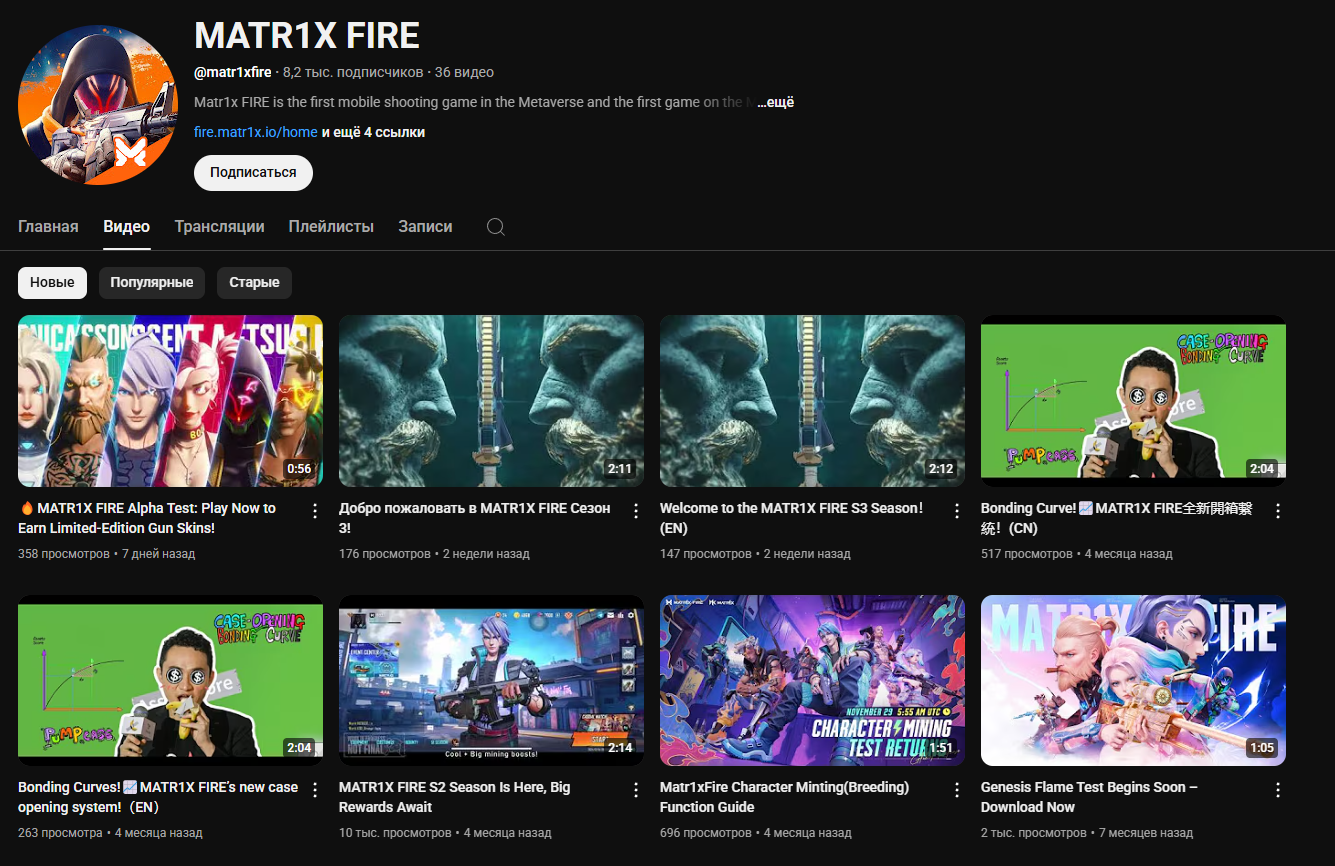This screenshot has width=1335, height=866.
Task: Expand channel description with …ещё
Action: click(x=775, y=103)
